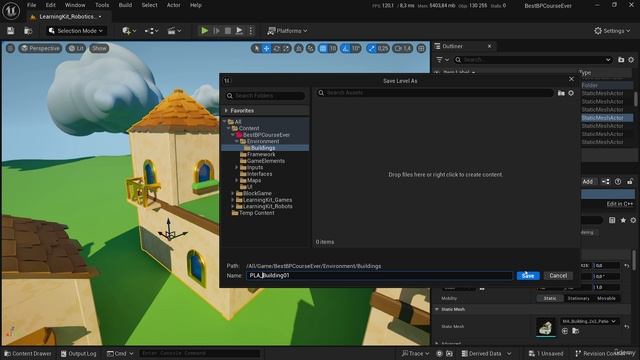Click the Eject playback icon
The height and width of the screenshot is (360, 640).
coord(239,31)
